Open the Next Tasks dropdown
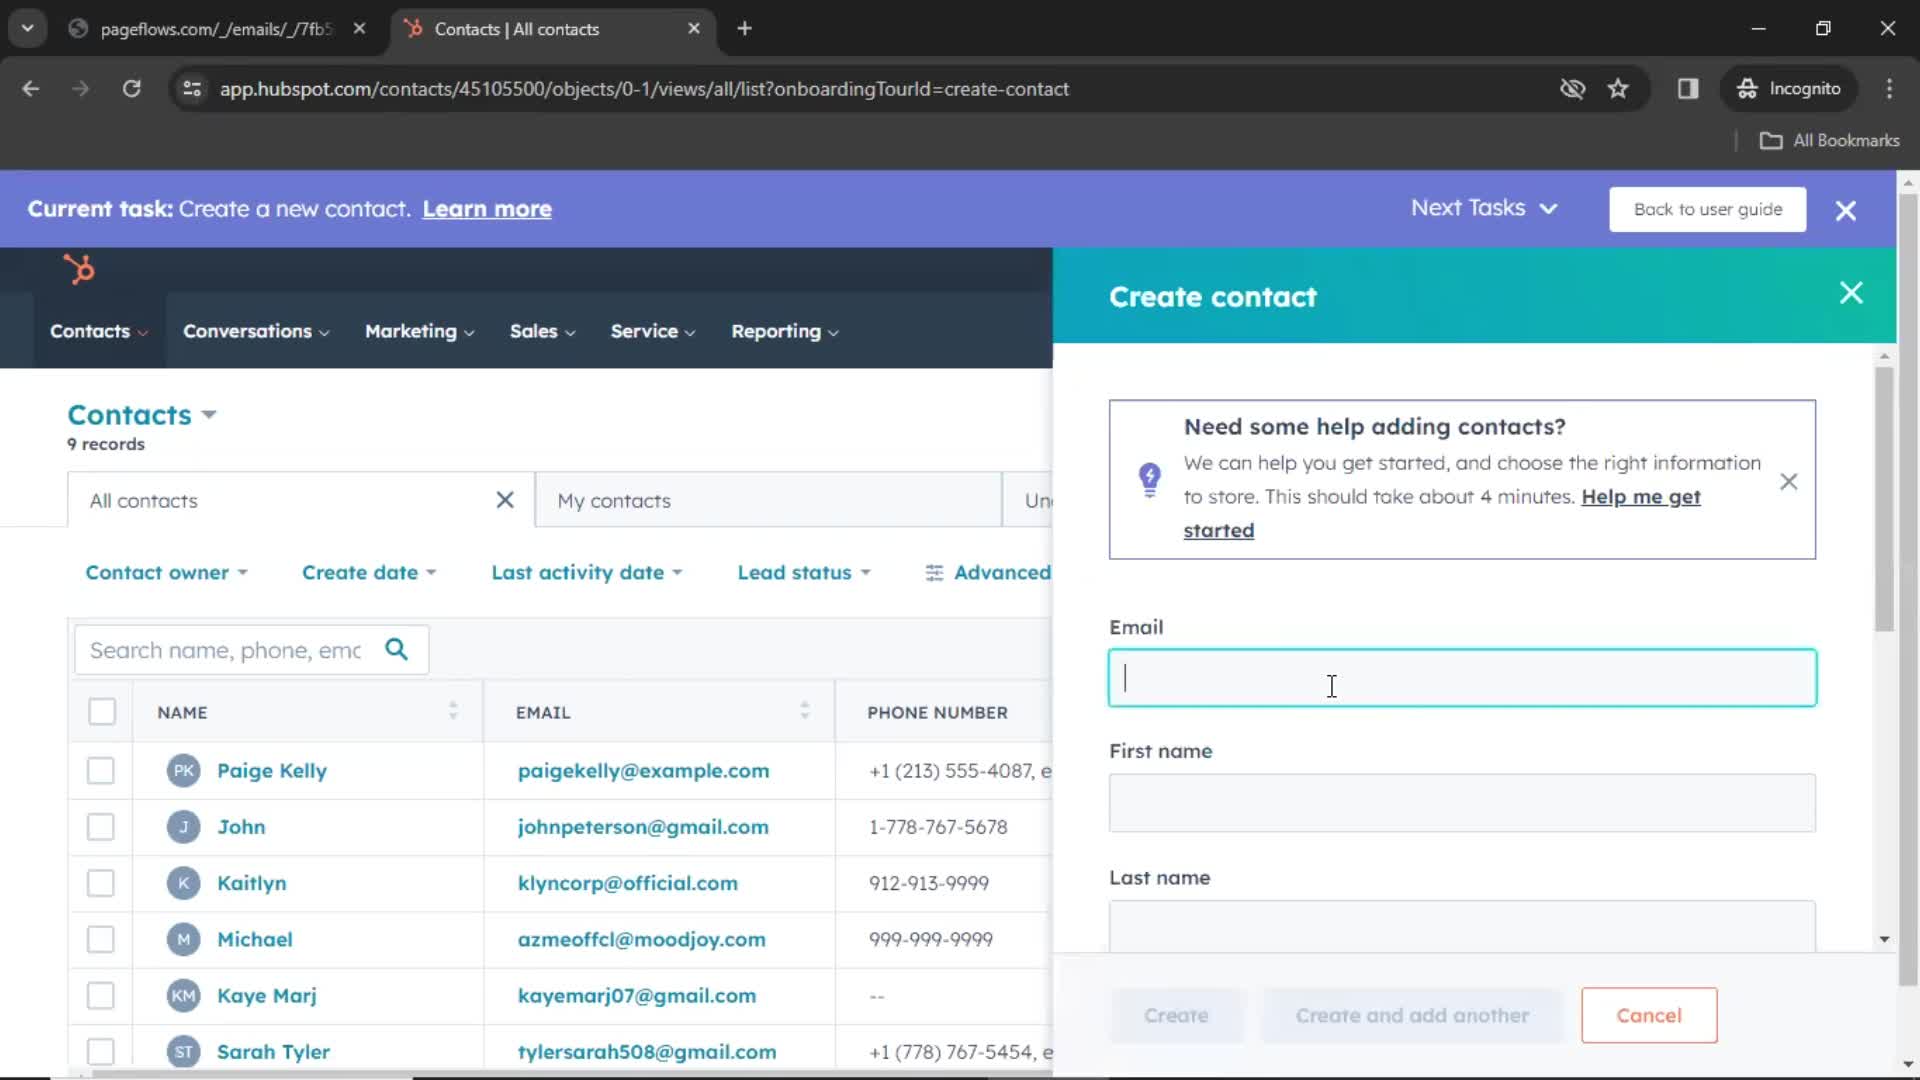Viewport: 1920px width, 1080px height. [1484, 208]
